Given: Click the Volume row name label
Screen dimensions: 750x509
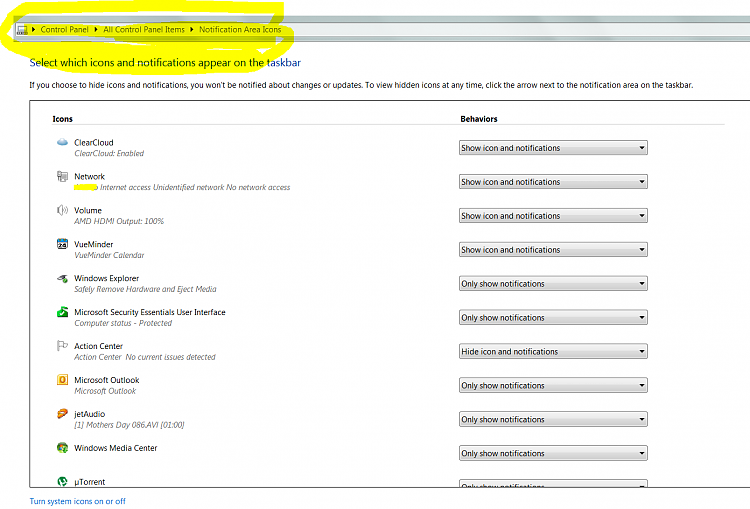Looking at the screenshot, I should (x=88, y=210).
